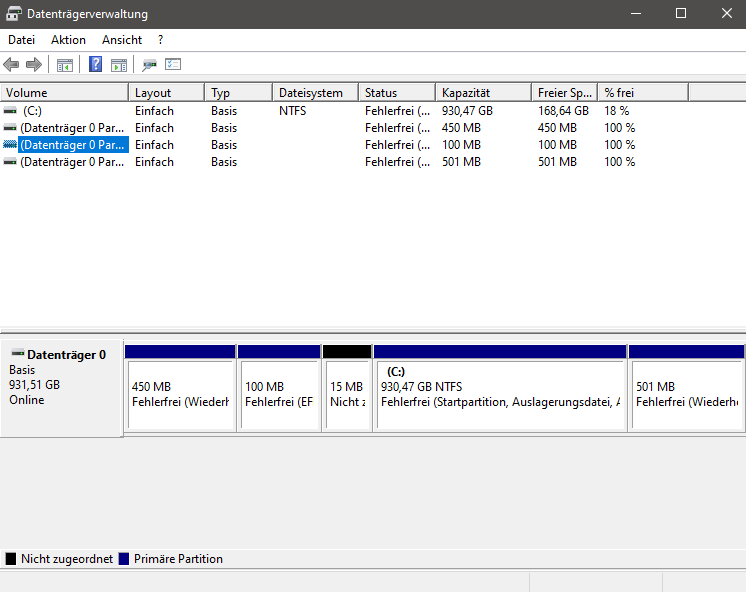Image resolution: width=746 pixels, height=592 pixels.
Task: Click the drive icon of the 450 MB volume row
Action: pyautogui.click(x=10, y=128)
